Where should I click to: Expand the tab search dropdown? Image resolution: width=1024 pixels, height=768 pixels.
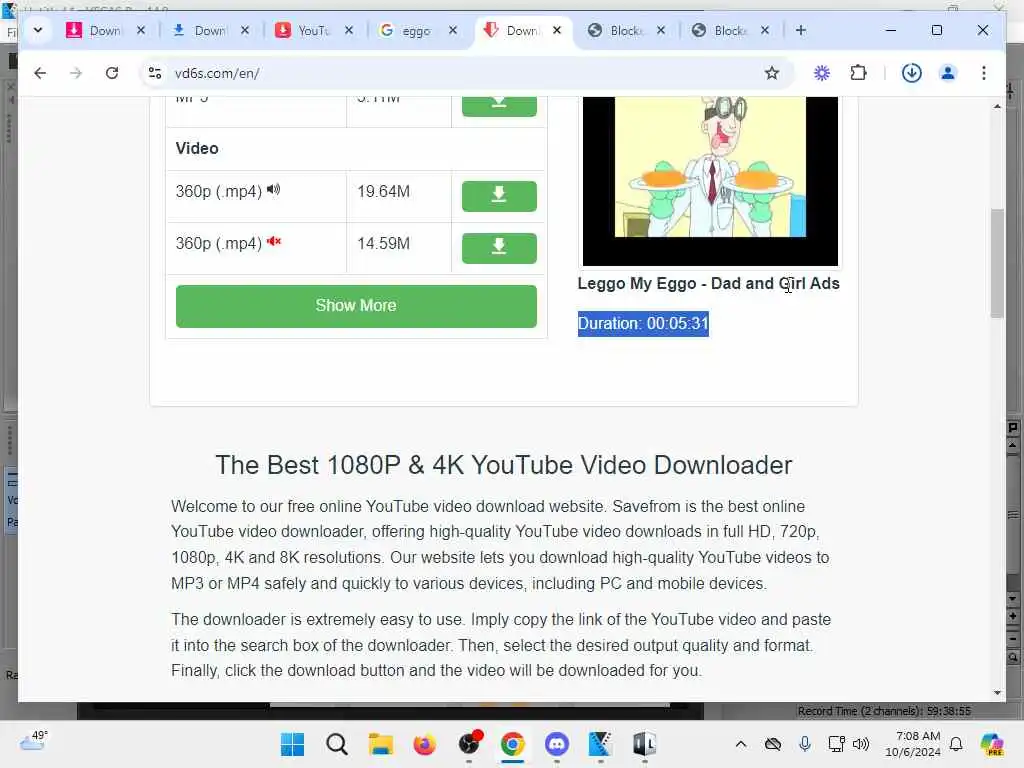38,30
